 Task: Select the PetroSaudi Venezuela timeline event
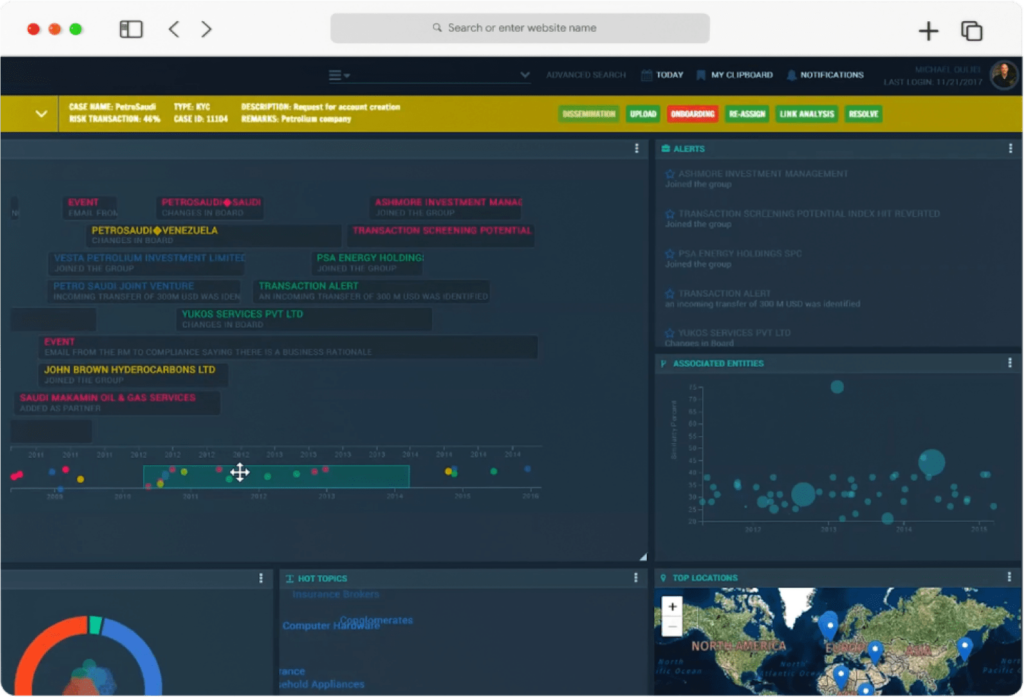click(x=214, y=236)
